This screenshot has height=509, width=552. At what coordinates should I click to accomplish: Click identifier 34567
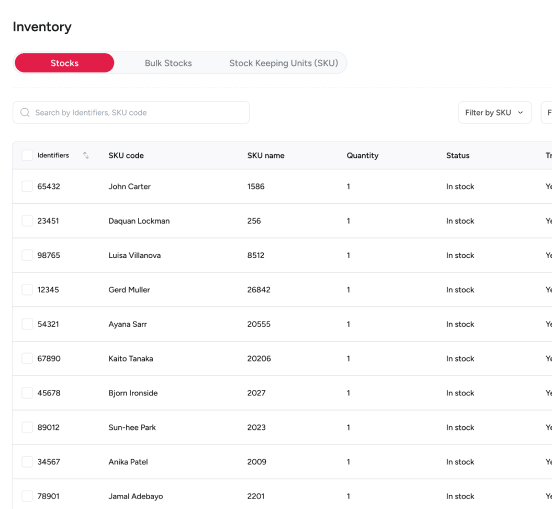coord(49,462)
